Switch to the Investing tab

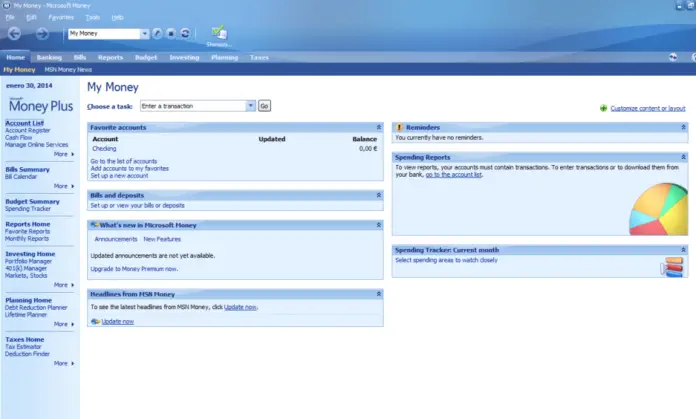(x=184, y=57)
